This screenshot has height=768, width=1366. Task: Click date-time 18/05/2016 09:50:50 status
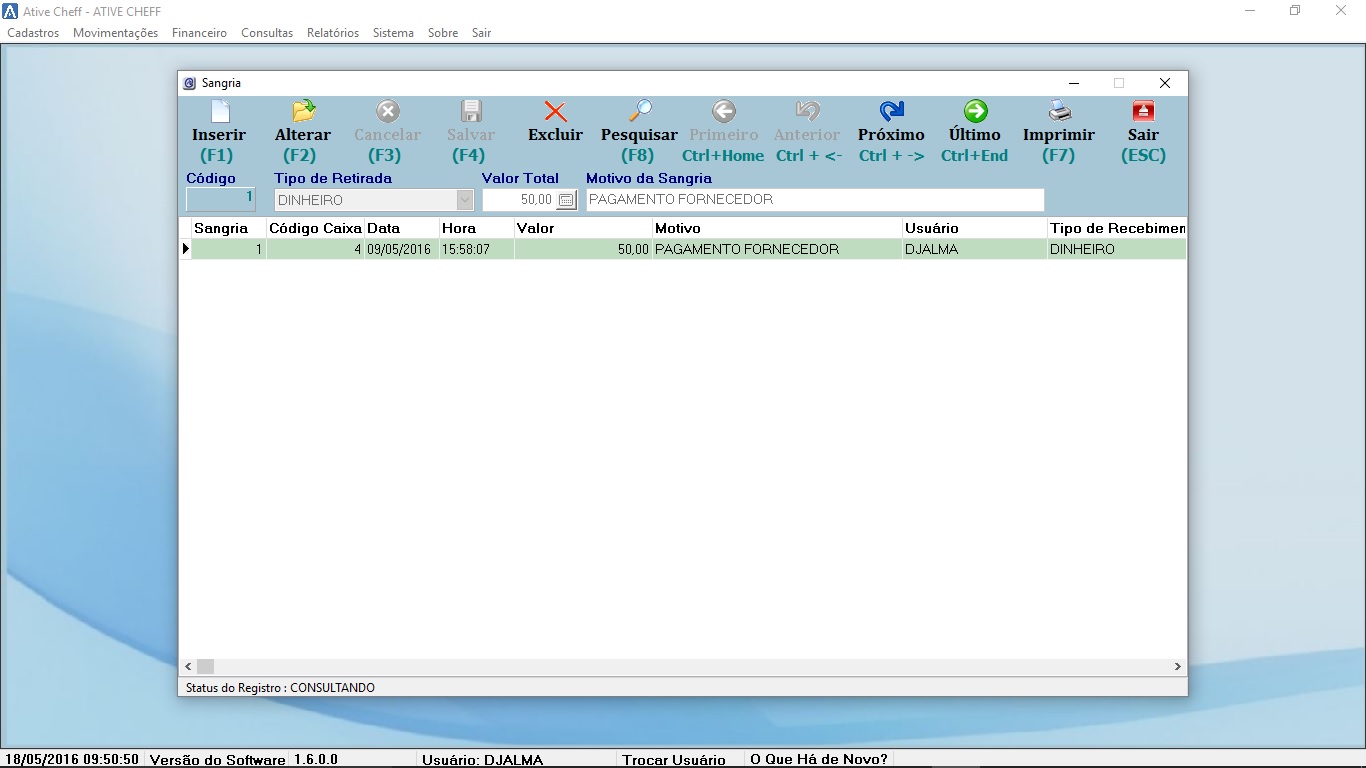click(x=70, y=760)
